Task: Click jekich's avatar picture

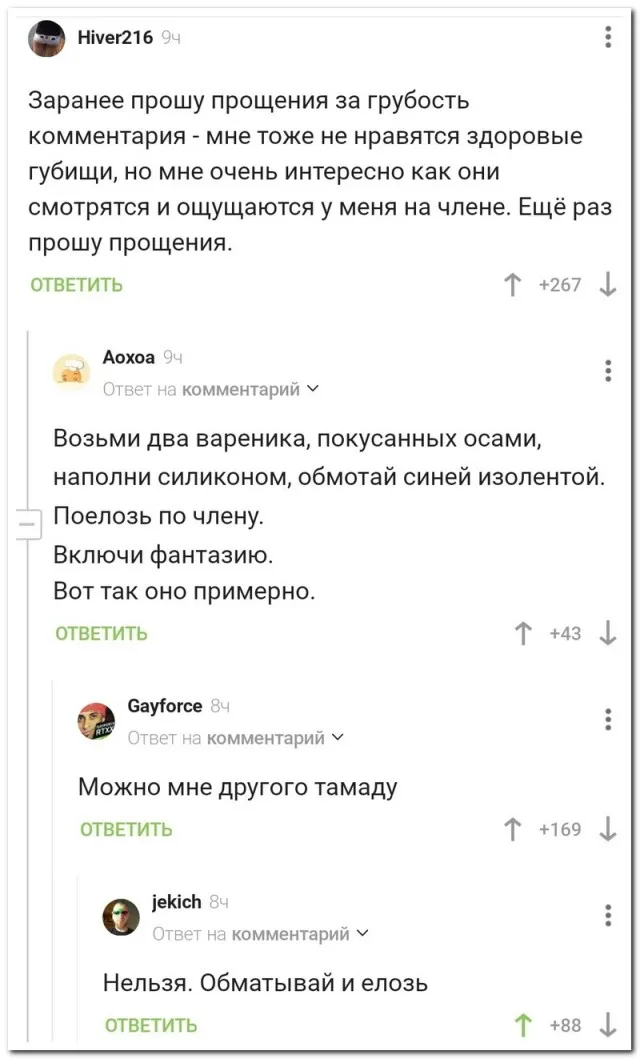Action: 121,916
